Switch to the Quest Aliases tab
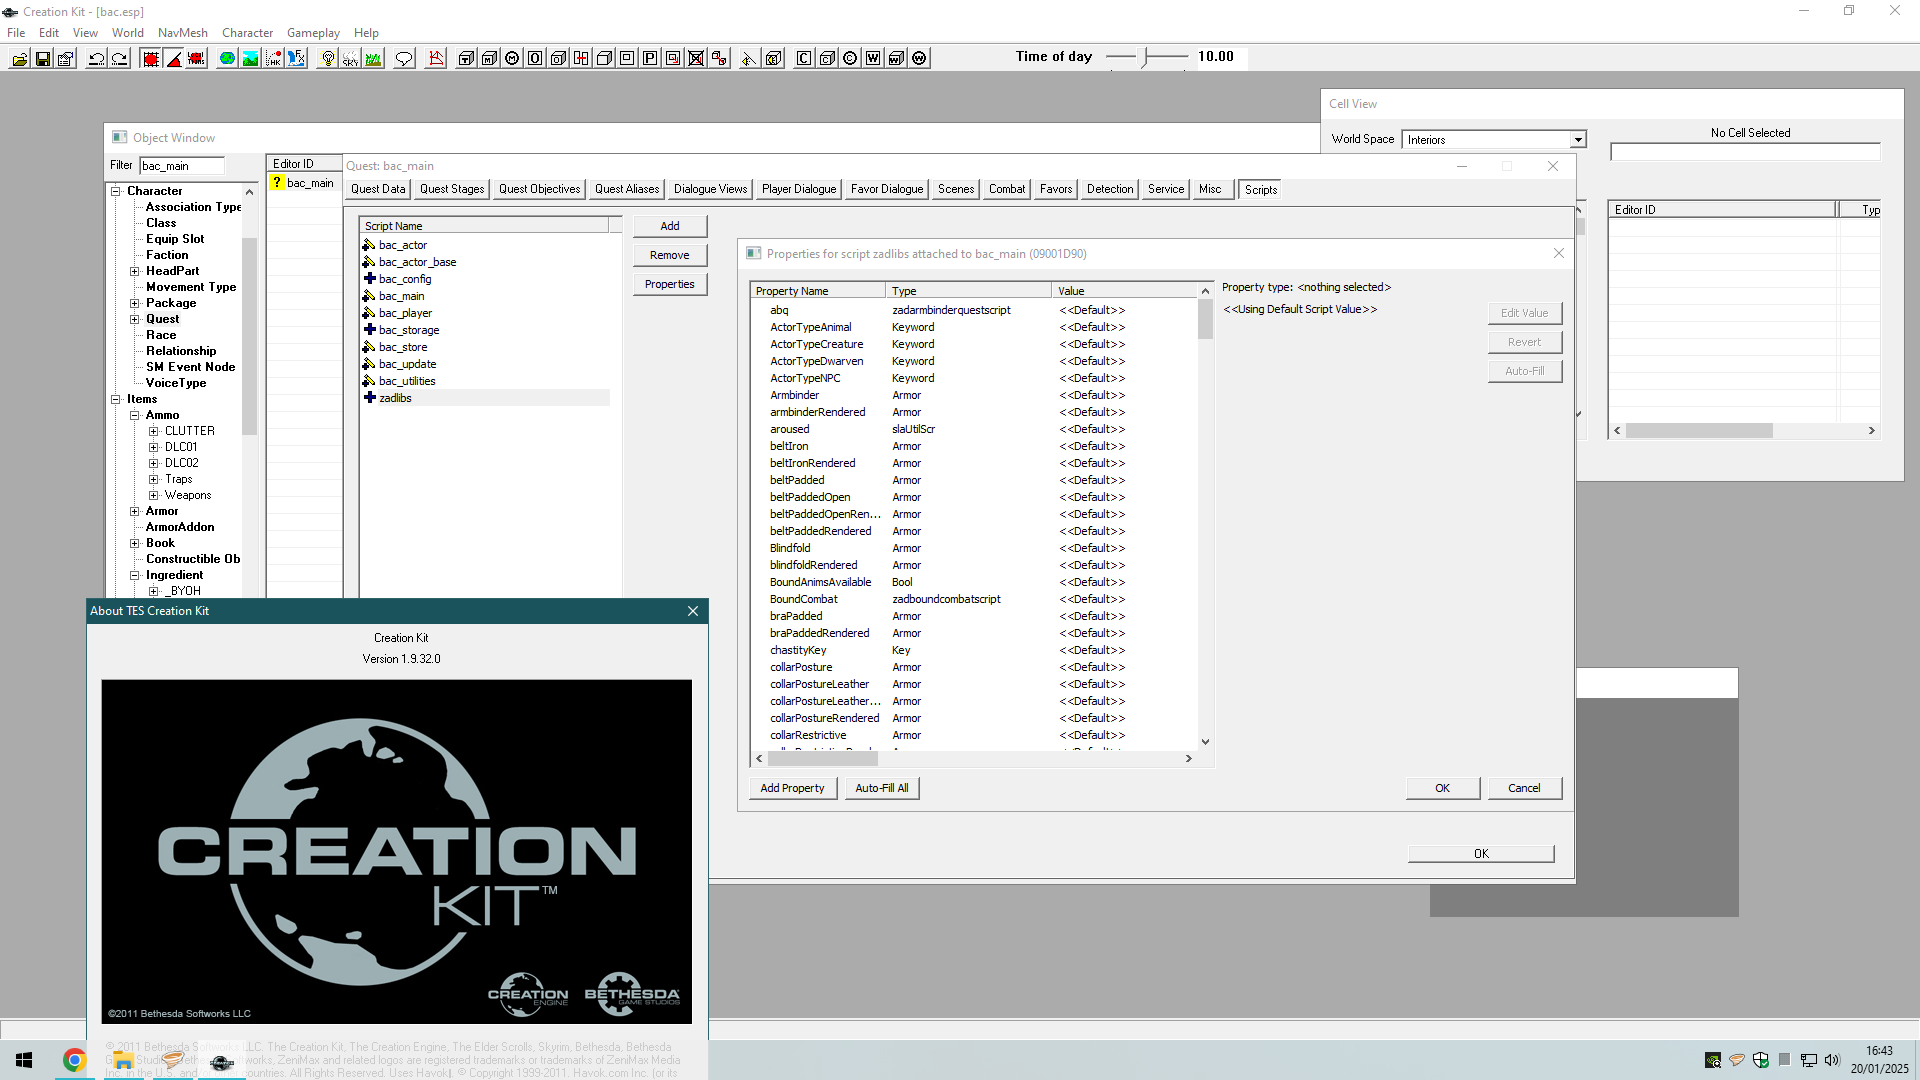The image size is (1920, 1080). tap(627, 189)
